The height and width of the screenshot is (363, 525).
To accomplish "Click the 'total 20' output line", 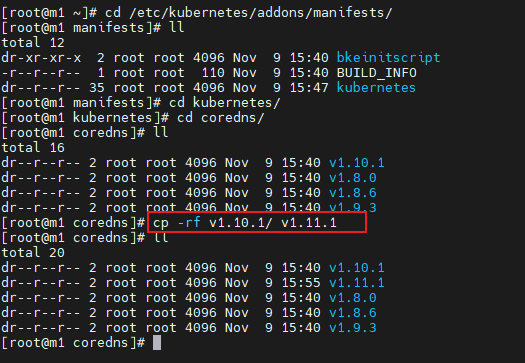I will pyautogui.click(x=33, y=253).
